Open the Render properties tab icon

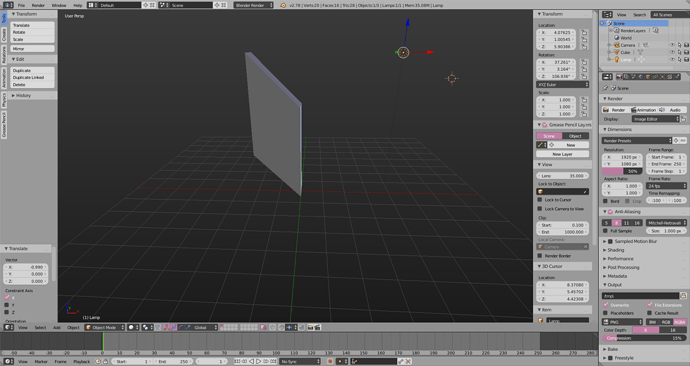pos(619,77)
